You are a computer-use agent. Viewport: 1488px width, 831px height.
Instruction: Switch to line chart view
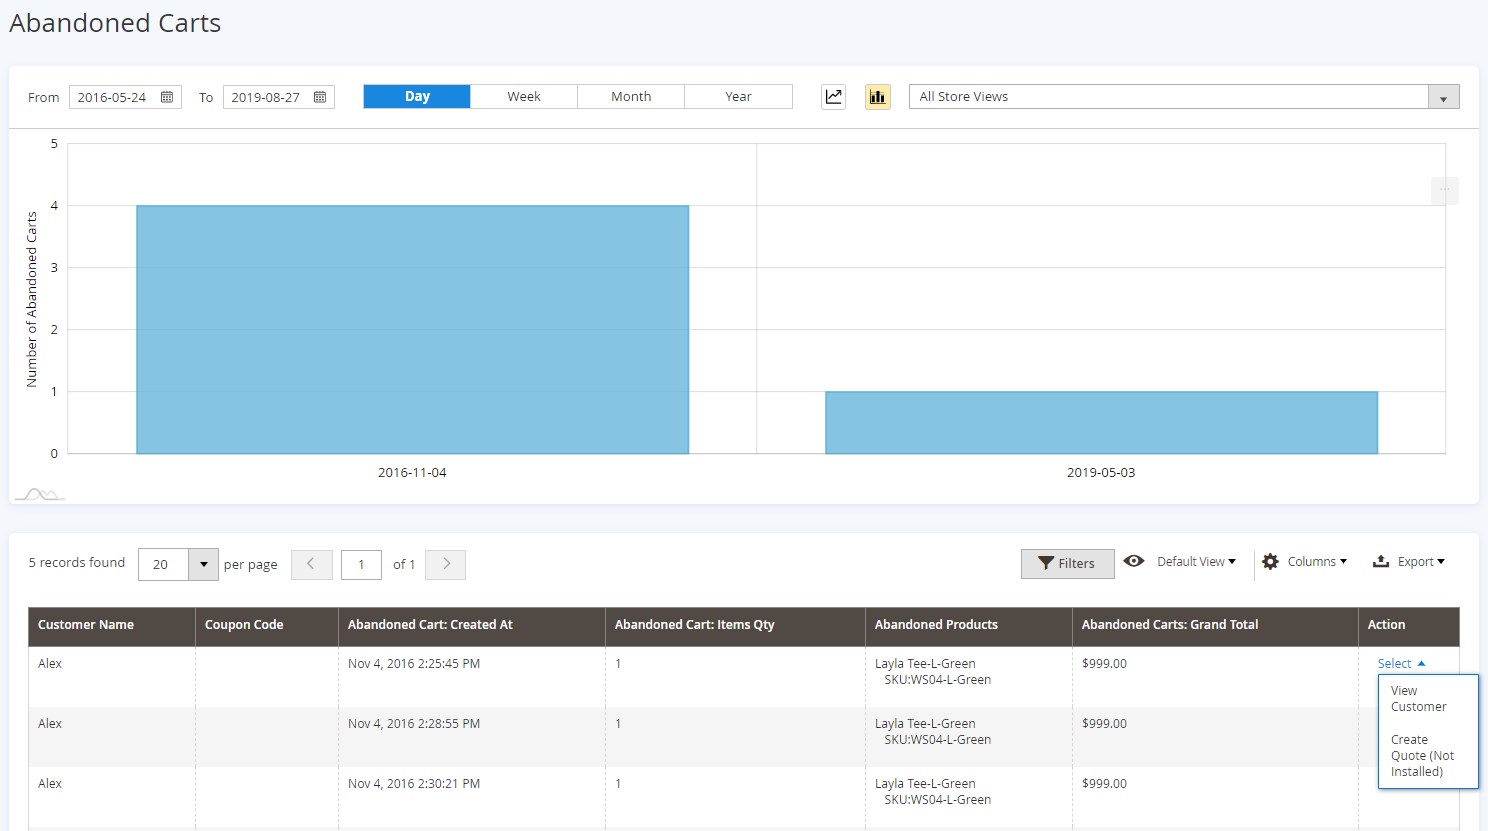click(x=833, y=97)
